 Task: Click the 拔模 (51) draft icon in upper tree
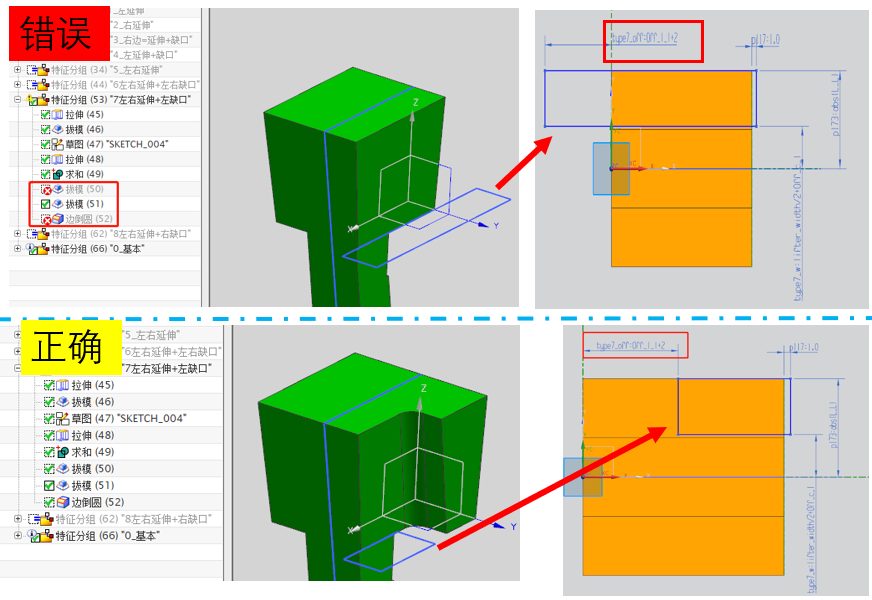[57, 204]
